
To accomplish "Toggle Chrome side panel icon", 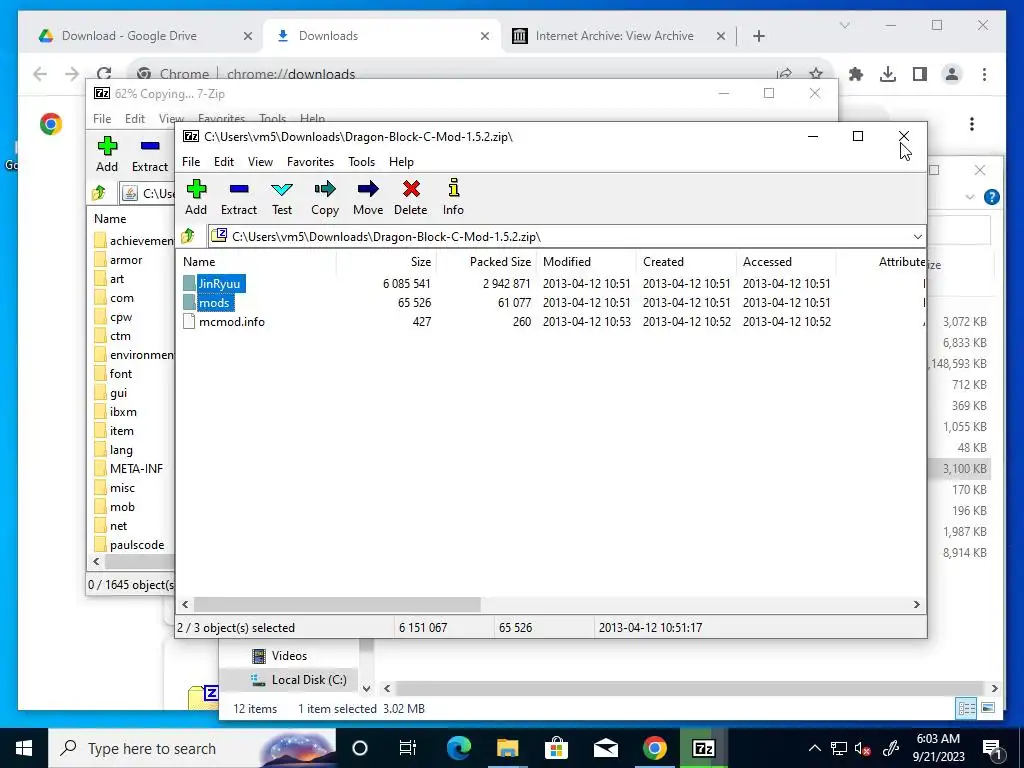I will click(920, 74).
